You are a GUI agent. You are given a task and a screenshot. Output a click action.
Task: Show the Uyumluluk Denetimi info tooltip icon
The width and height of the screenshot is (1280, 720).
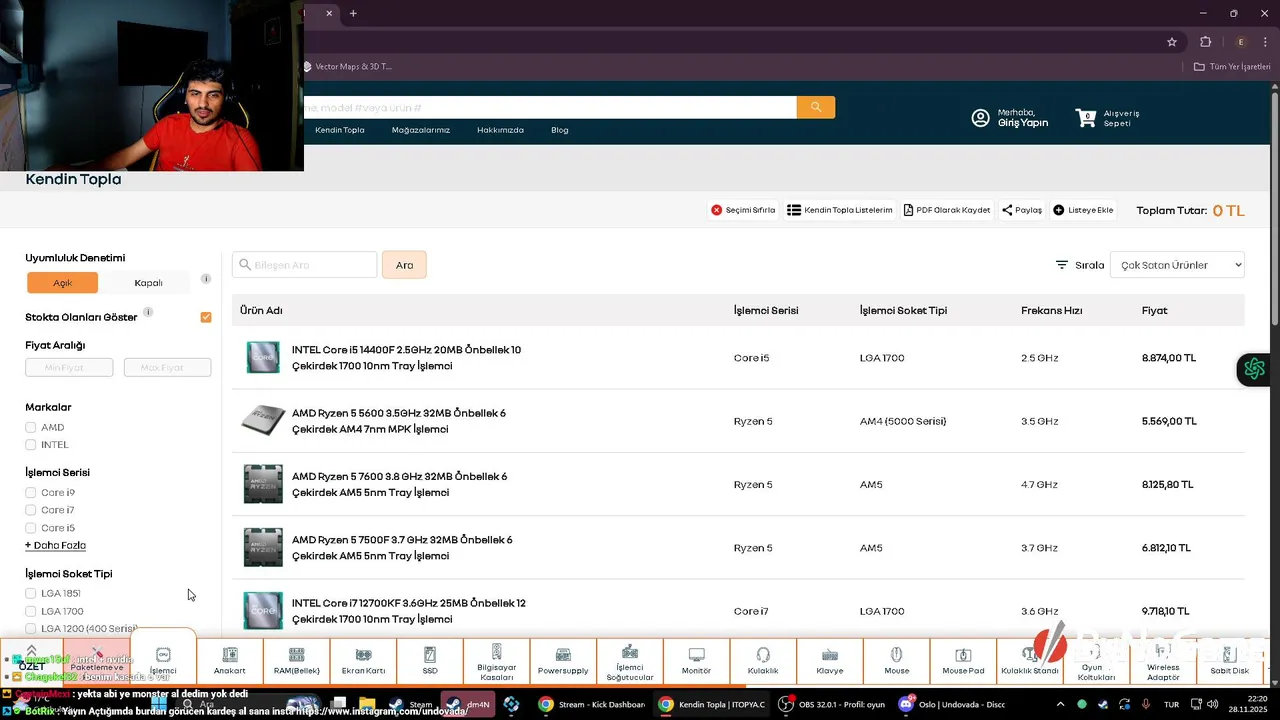pyautogui.click(x=205, y=279)
